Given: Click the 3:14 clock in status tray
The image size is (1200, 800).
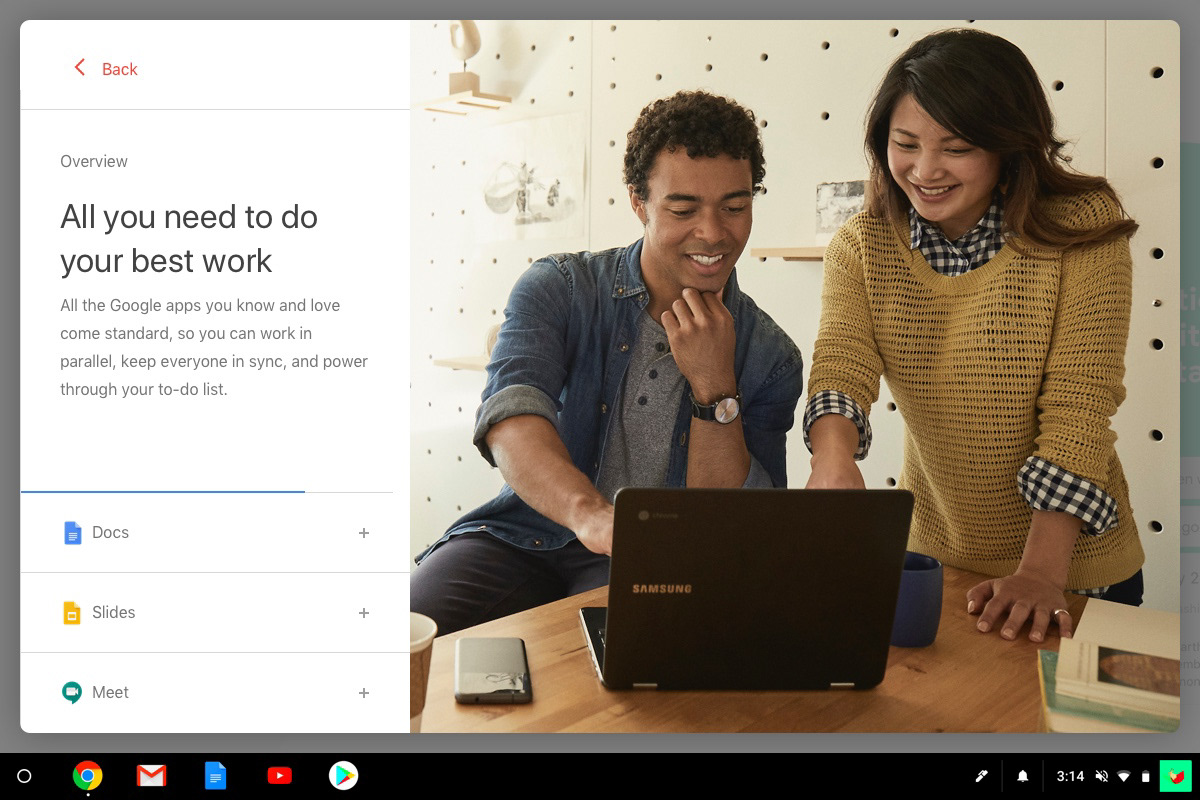Looking at the screenshot, I should tap(1070, 776).
